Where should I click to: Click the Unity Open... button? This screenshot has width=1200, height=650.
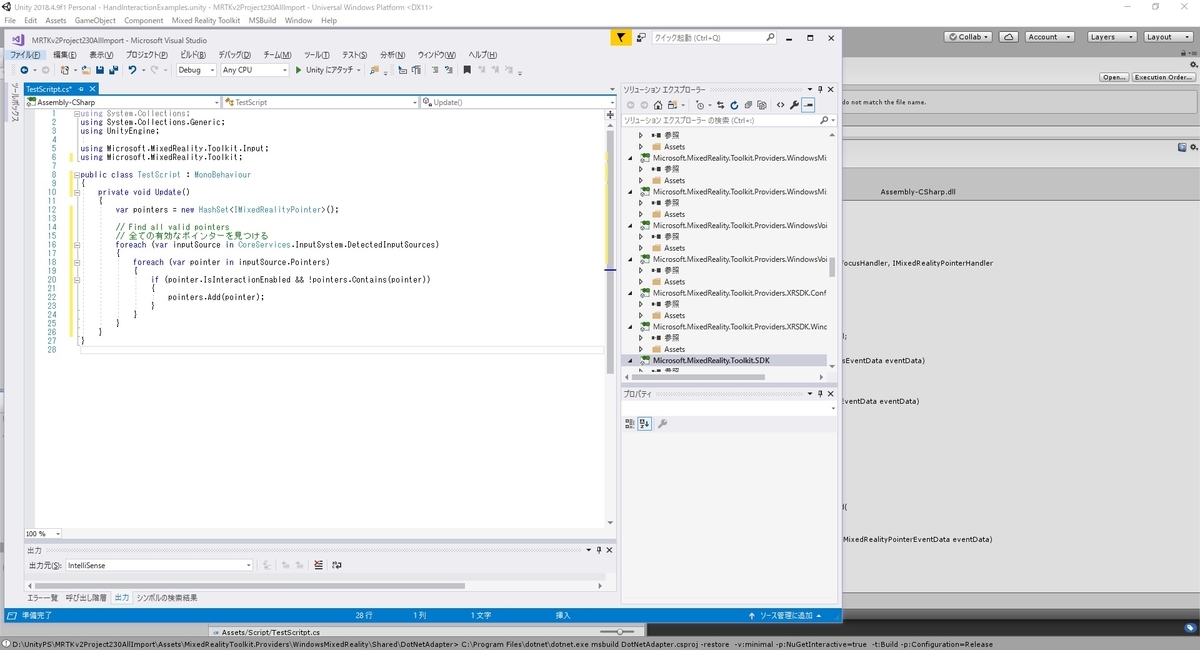(x=1114, y=77)
